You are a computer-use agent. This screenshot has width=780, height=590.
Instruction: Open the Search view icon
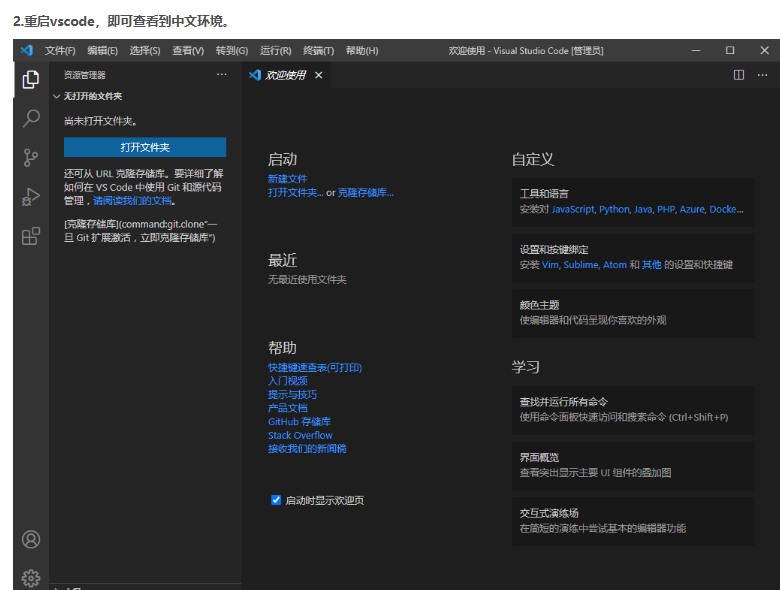[x=31, y=118]
